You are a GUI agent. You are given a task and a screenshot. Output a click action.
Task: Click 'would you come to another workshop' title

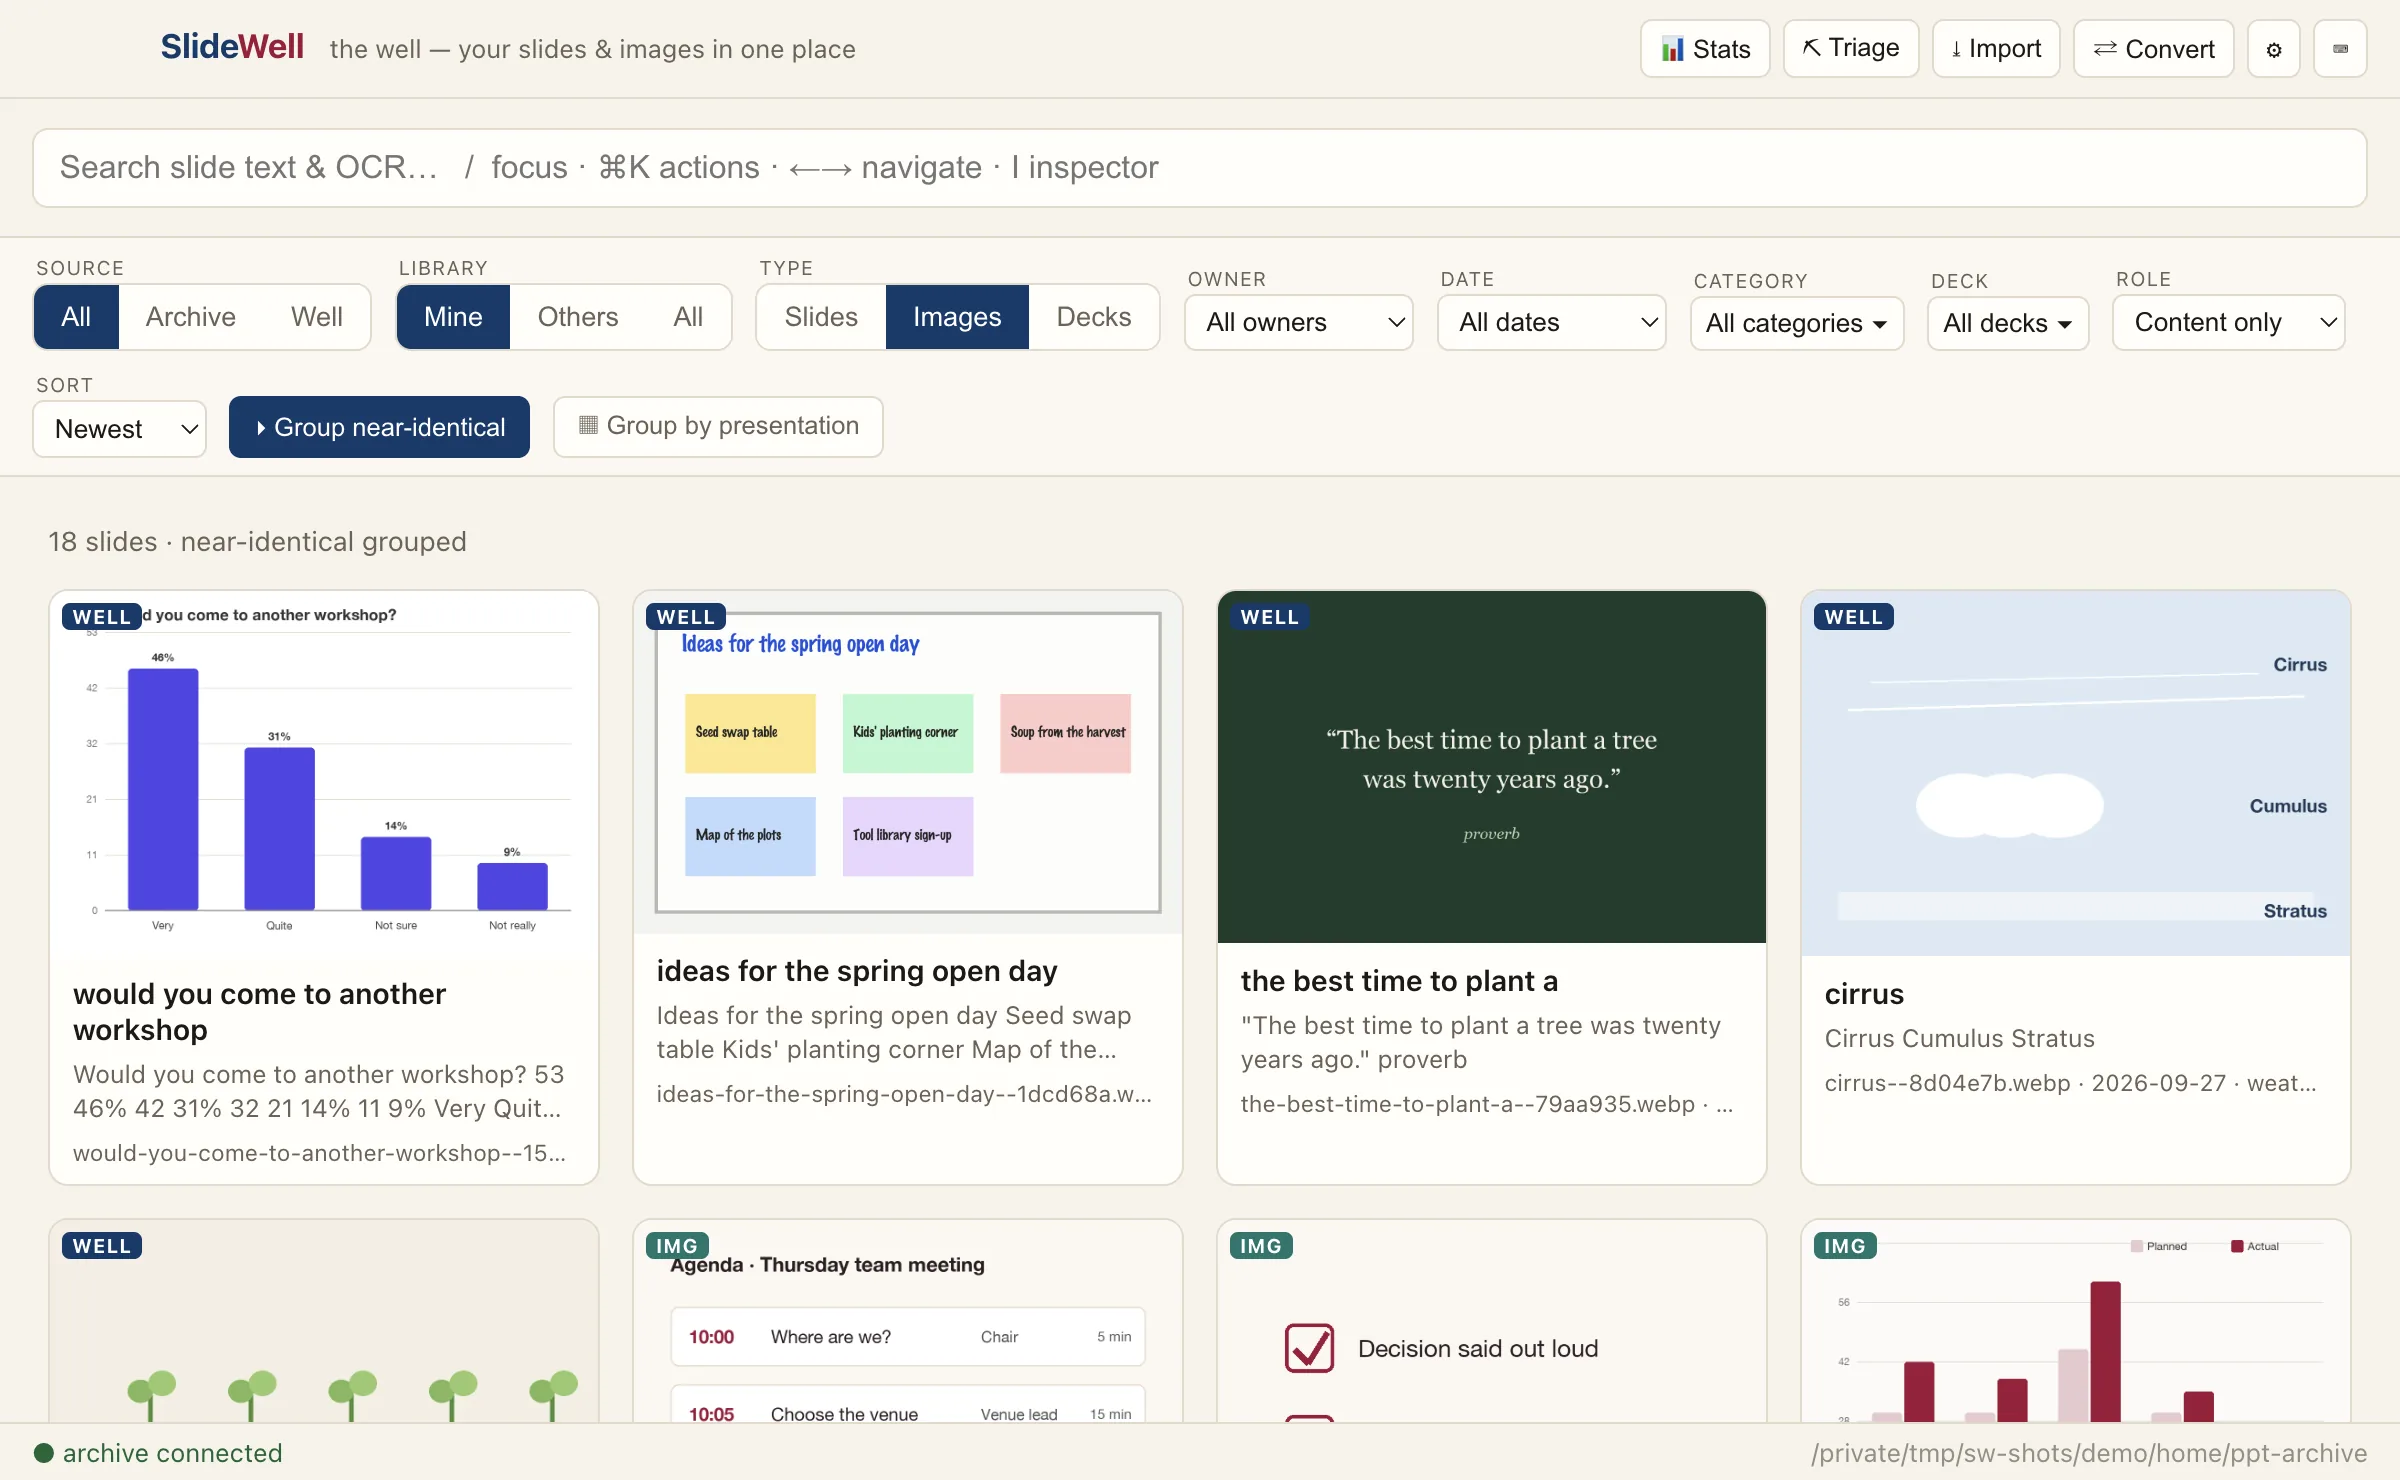pos(260,1012)
